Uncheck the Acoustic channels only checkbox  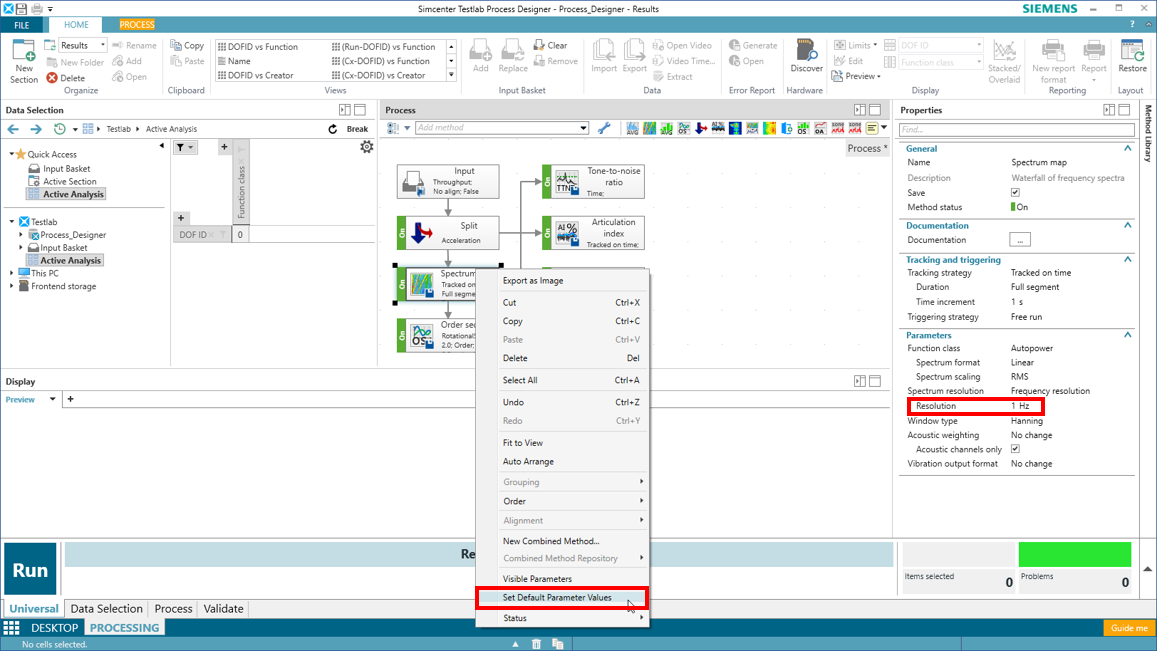1015,449
